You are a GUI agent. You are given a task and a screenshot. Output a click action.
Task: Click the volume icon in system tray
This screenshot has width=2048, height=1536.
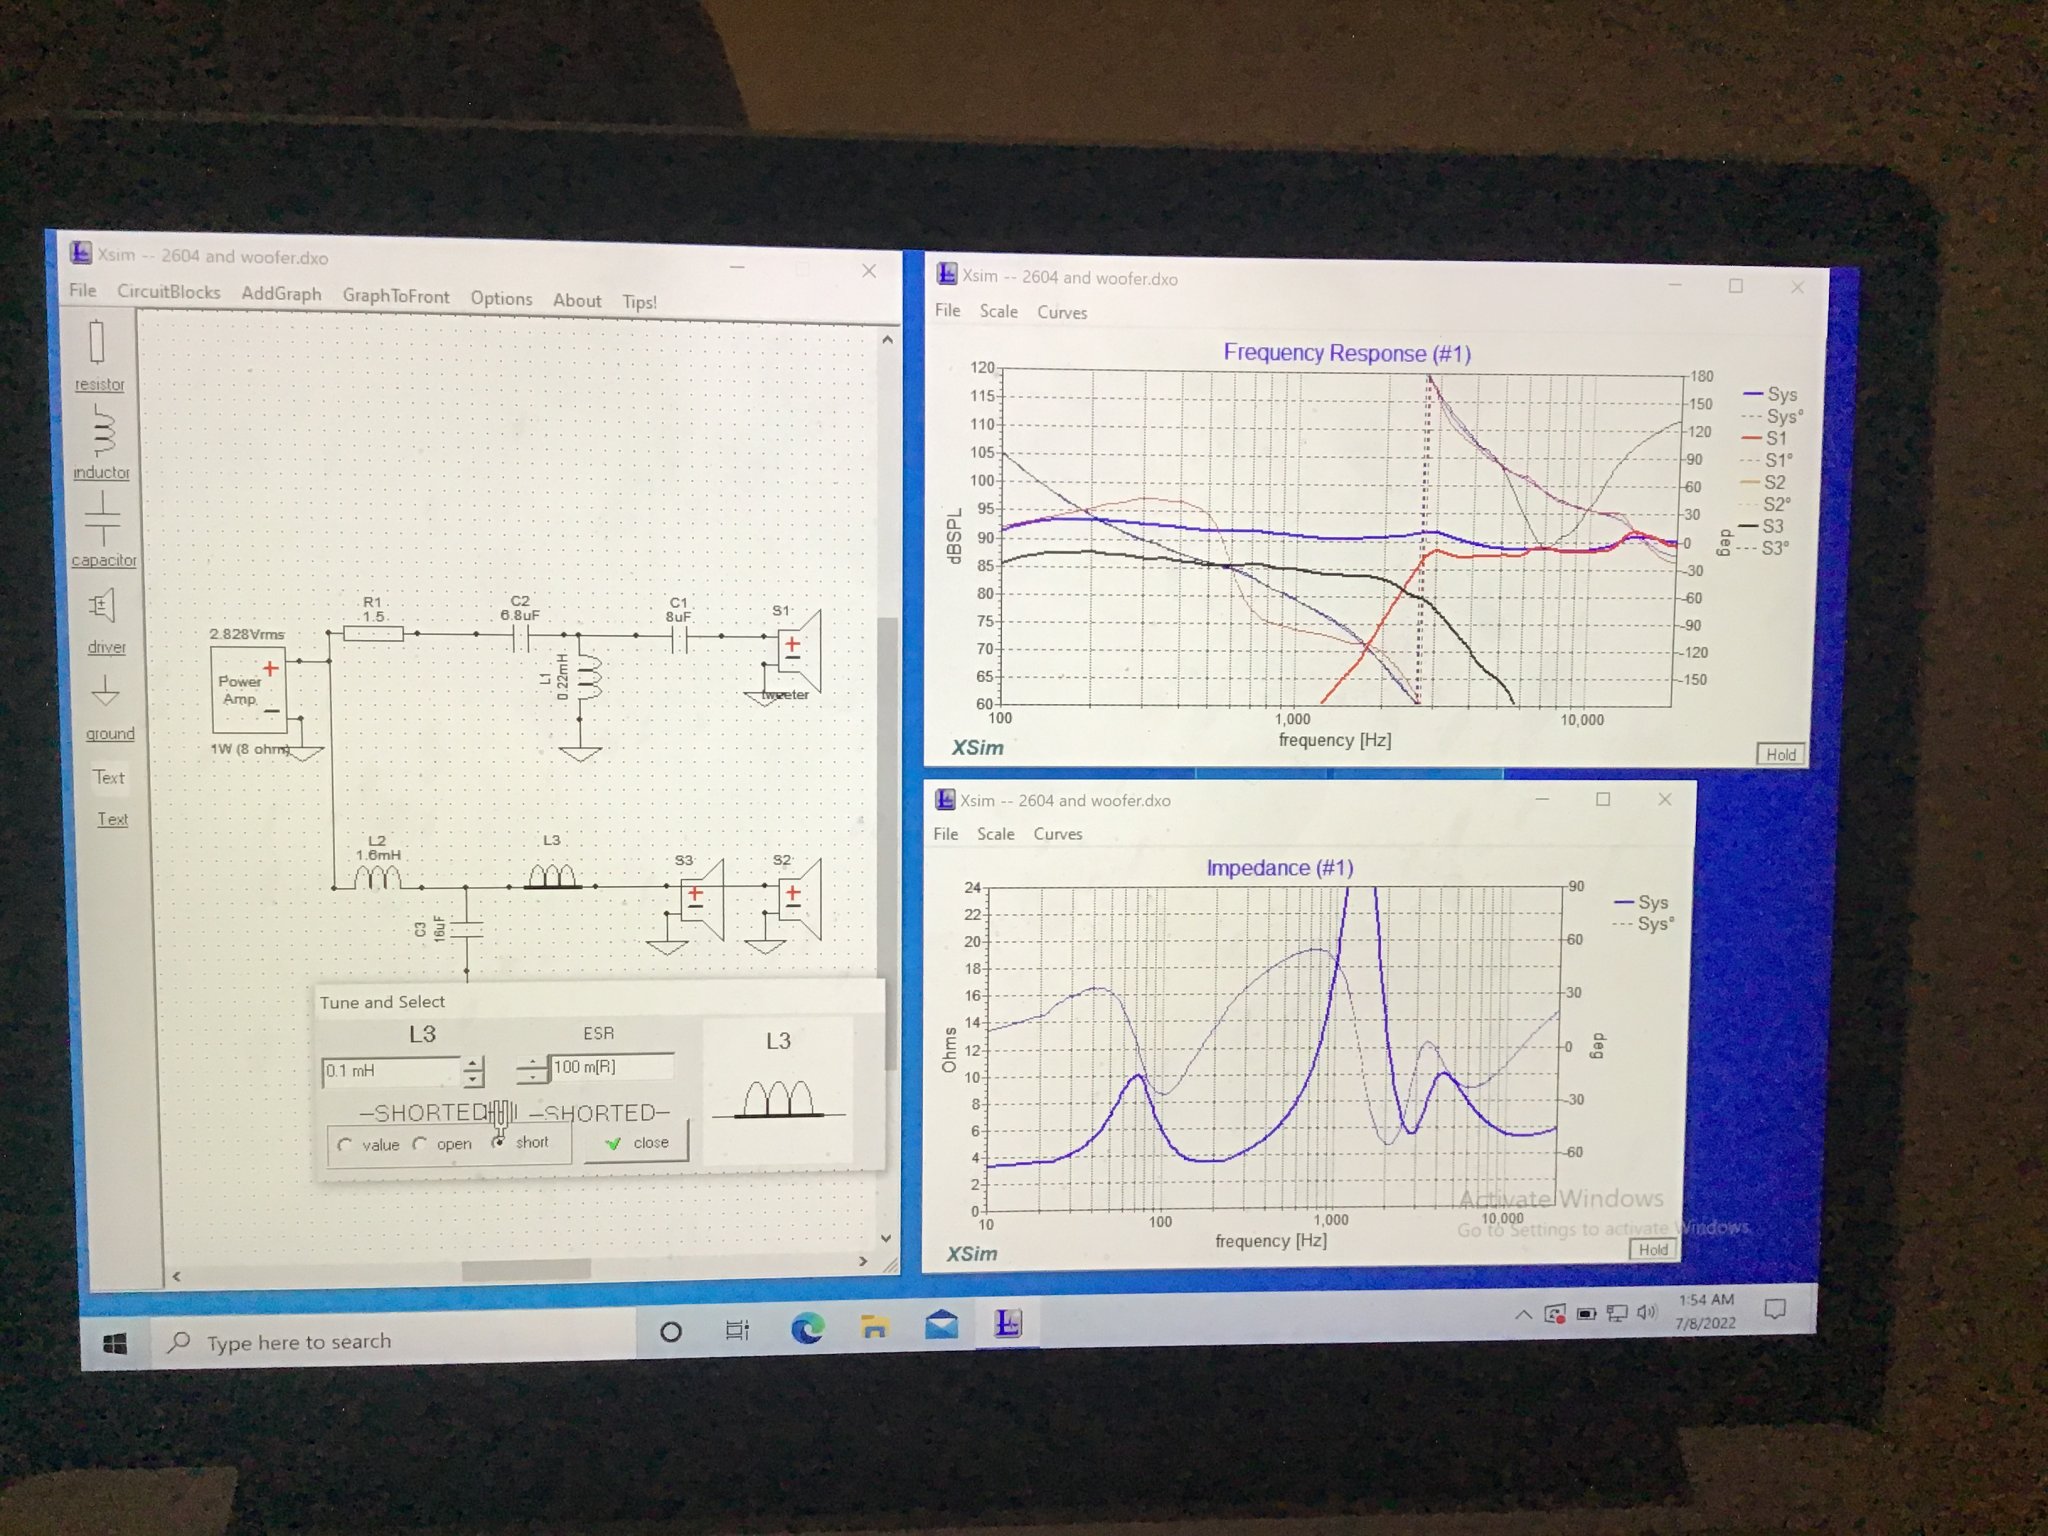[1646, 1311]
